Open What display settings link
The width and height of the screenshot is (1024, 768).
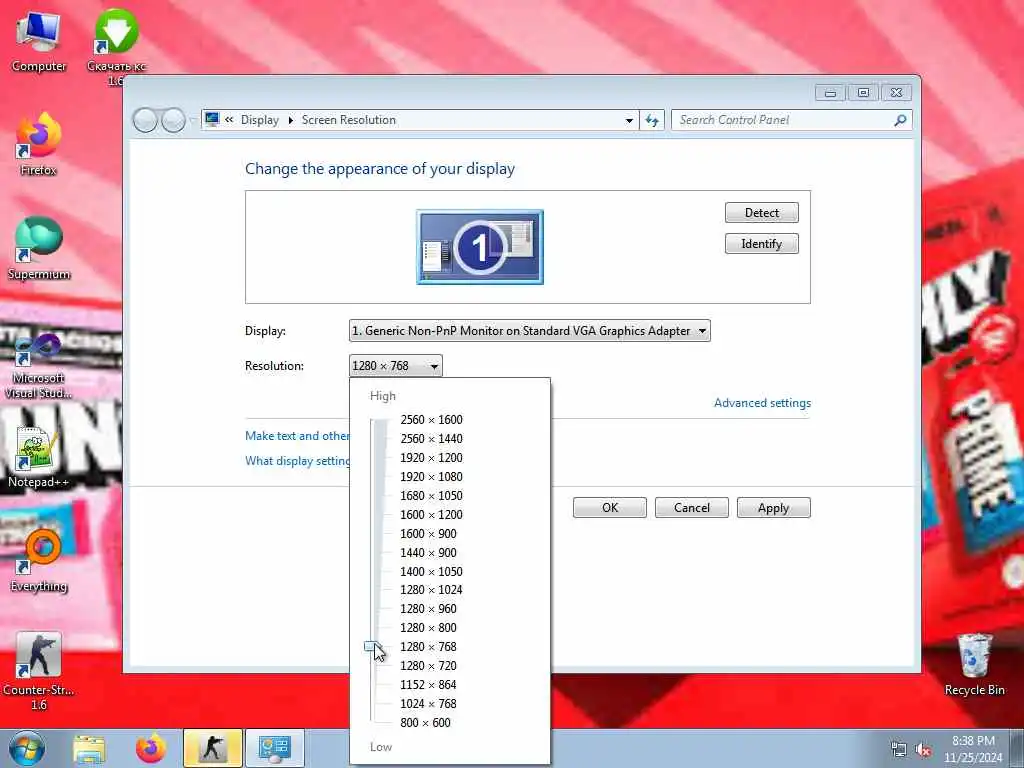point(297,460)
